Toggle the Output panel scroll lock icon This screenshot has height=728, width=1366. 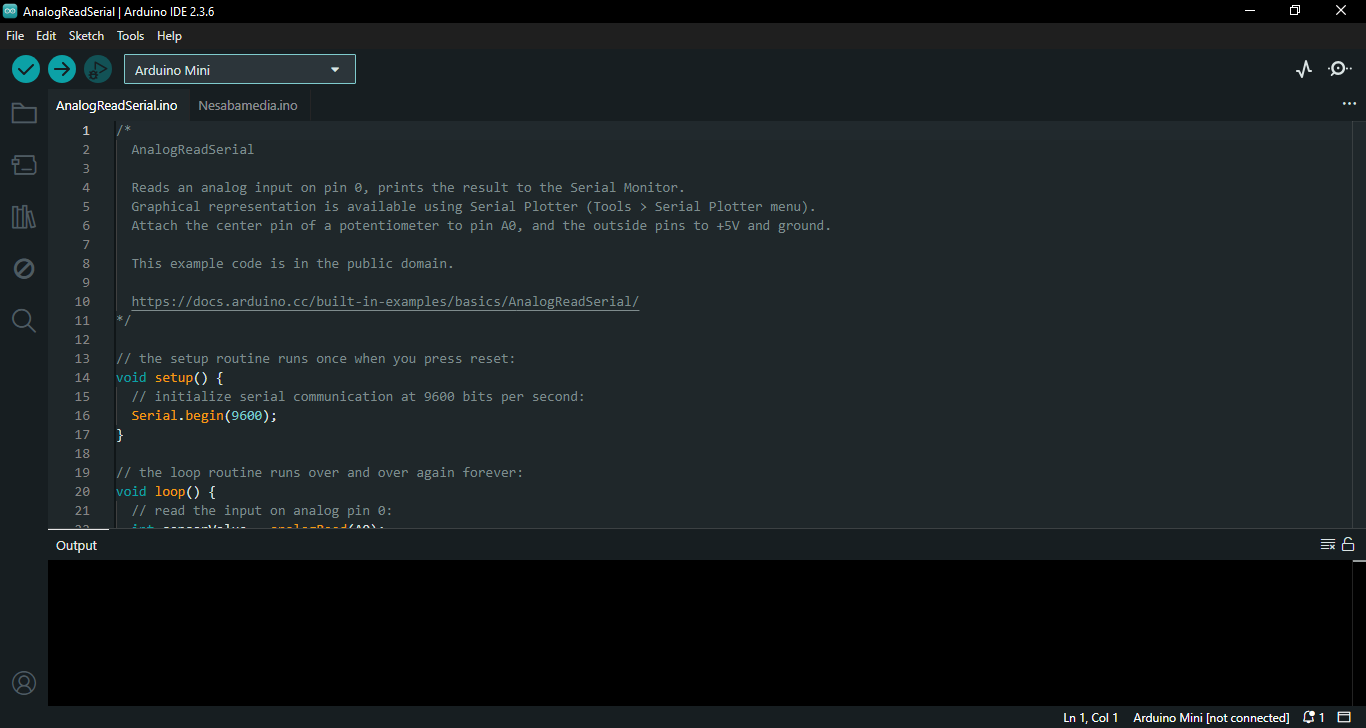tap(1348, 545)
